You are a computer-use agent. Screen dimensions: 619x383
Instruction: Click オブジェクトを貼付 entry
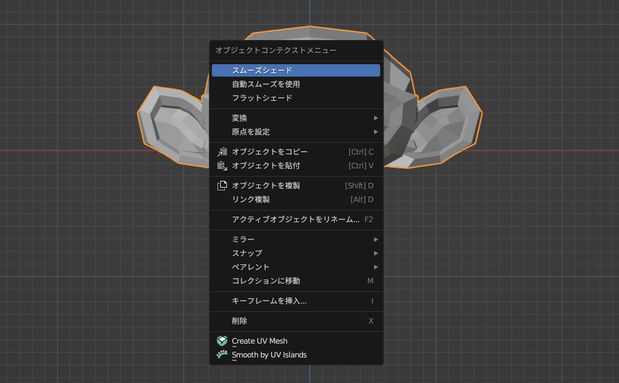coord(296,165)
